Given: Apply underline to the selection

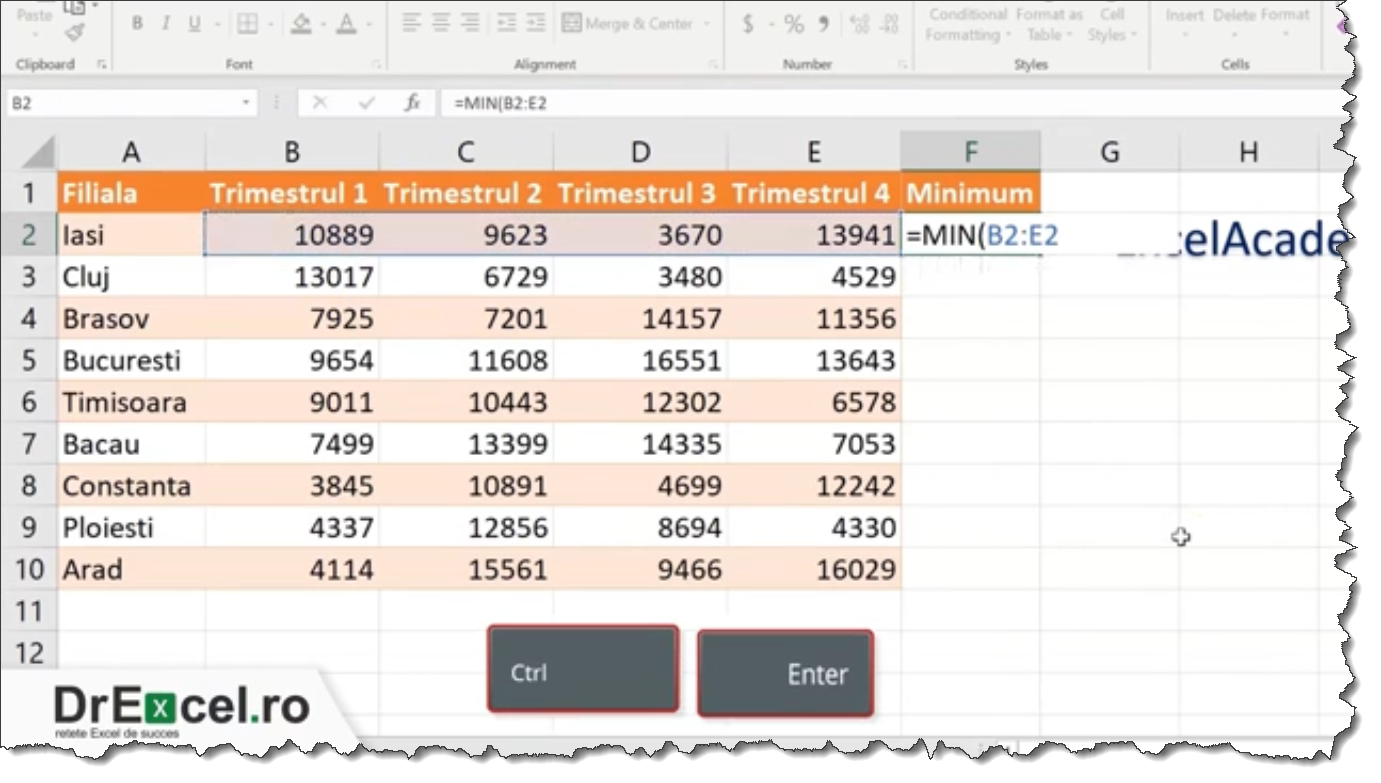Looking at the screenshot, I should (192, 22).
